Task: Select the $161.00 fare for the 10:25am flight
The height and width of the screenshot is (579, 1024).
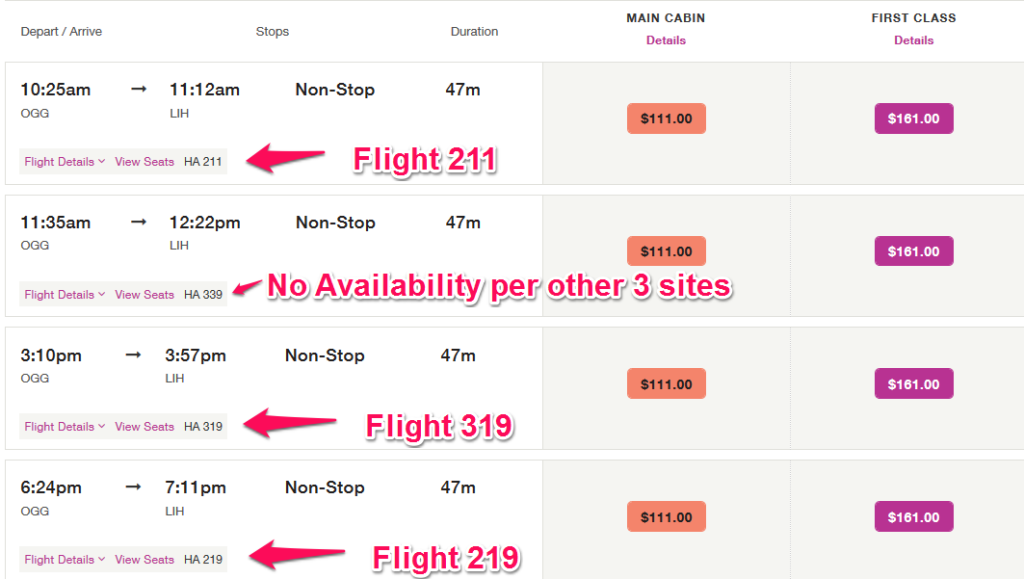Action: pyautogui.click(x=913, y=117)
